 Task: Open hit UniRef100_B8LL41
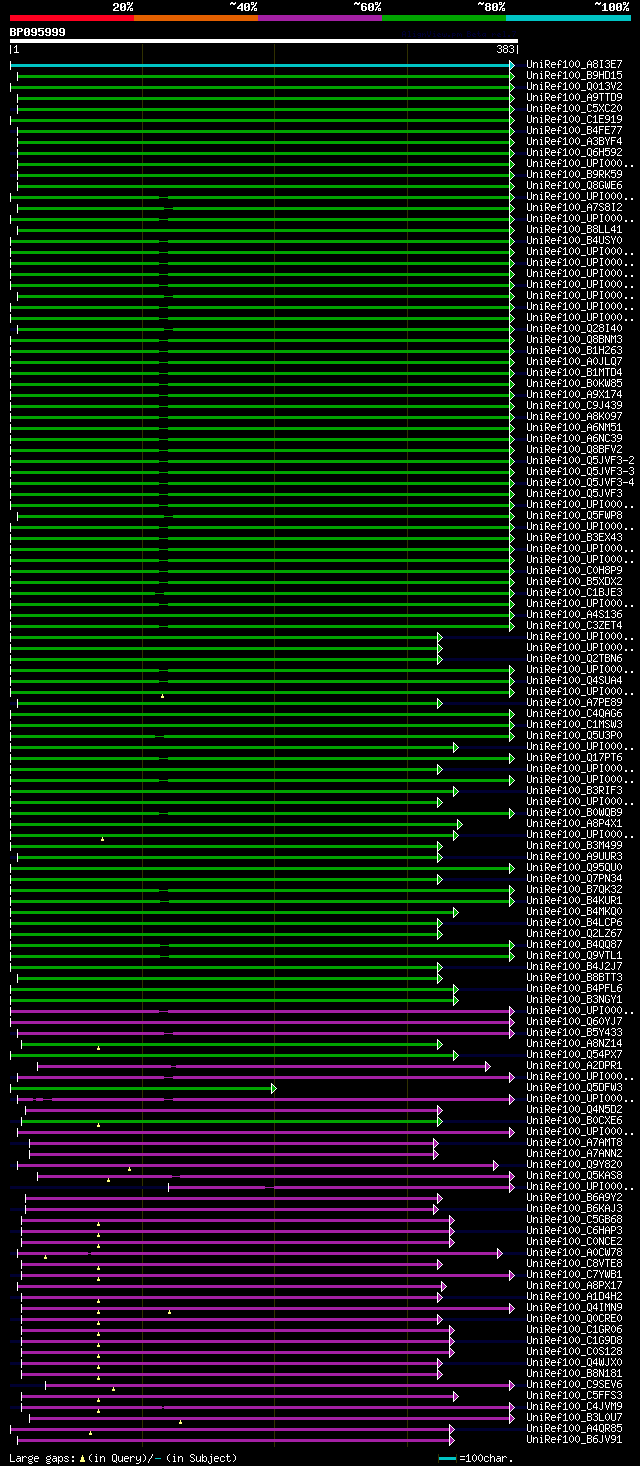[x=574, y=229]
